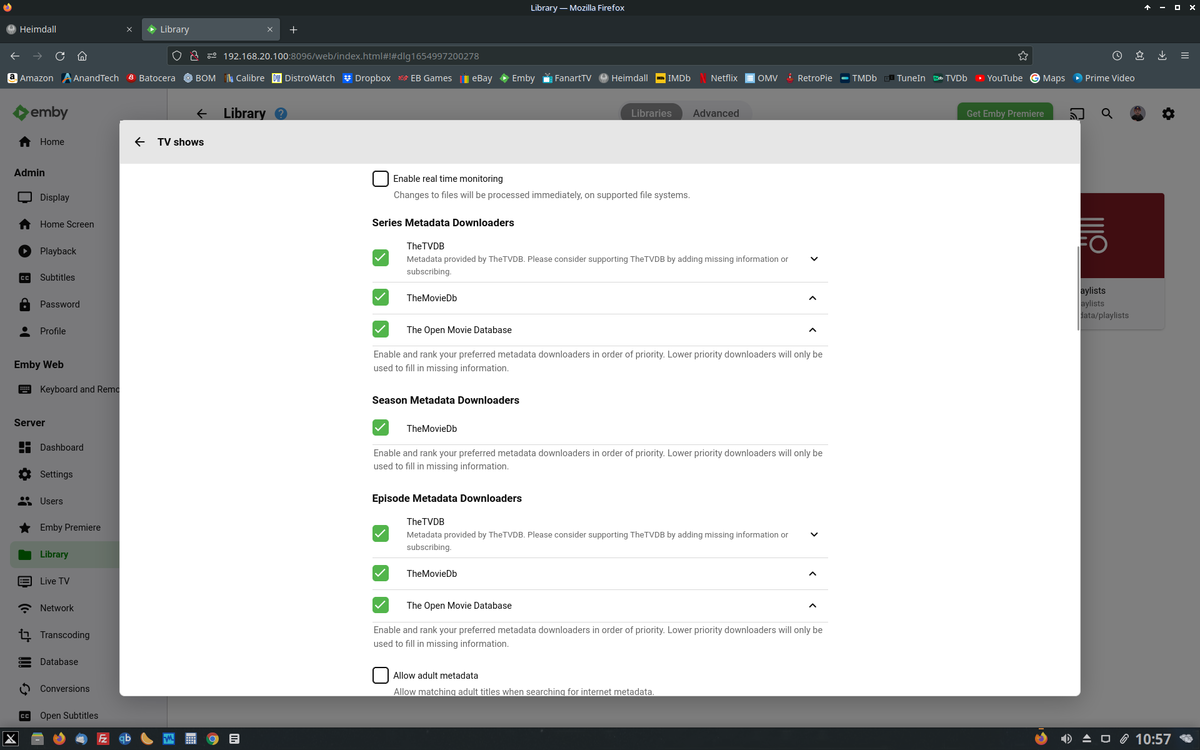Select the Heimdall browser tab

pos(65,29)
